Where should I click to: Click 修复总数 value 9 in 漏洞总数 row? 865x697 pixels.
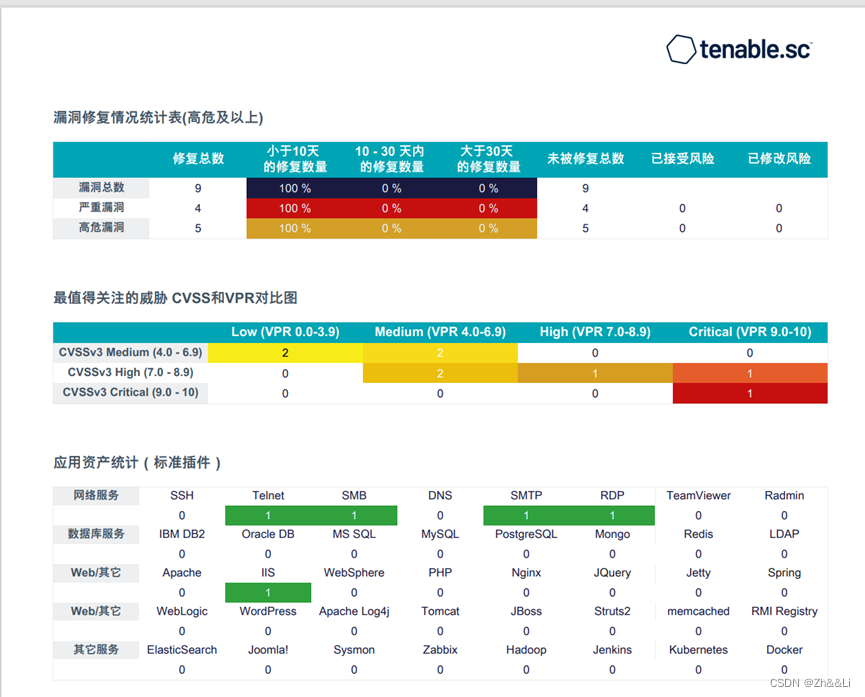click(x=198, y=188)
